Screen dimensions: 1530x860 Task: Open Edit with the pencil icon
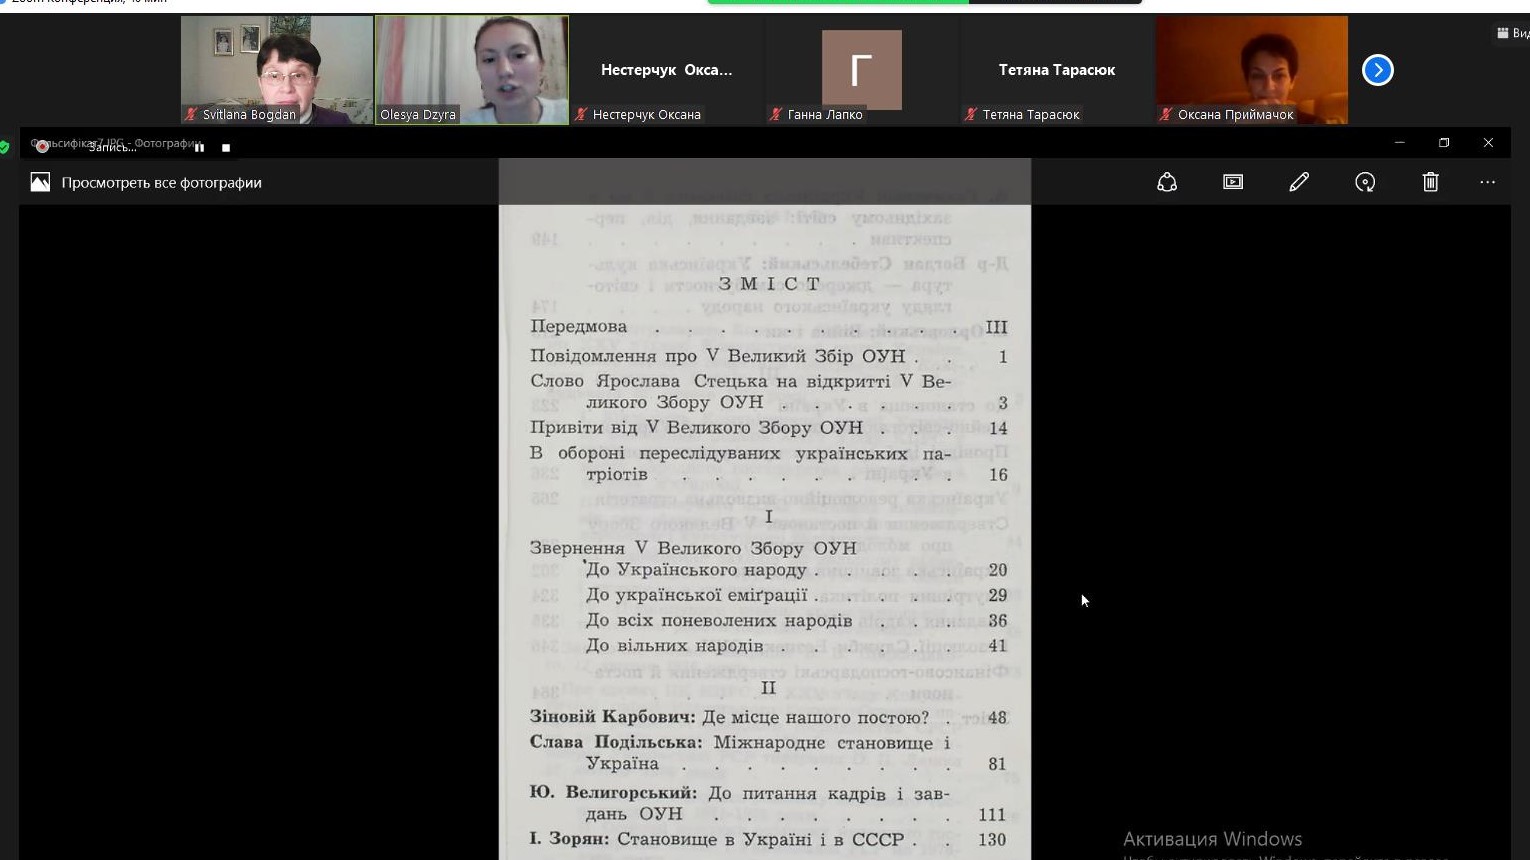(x=1299, y=182)
